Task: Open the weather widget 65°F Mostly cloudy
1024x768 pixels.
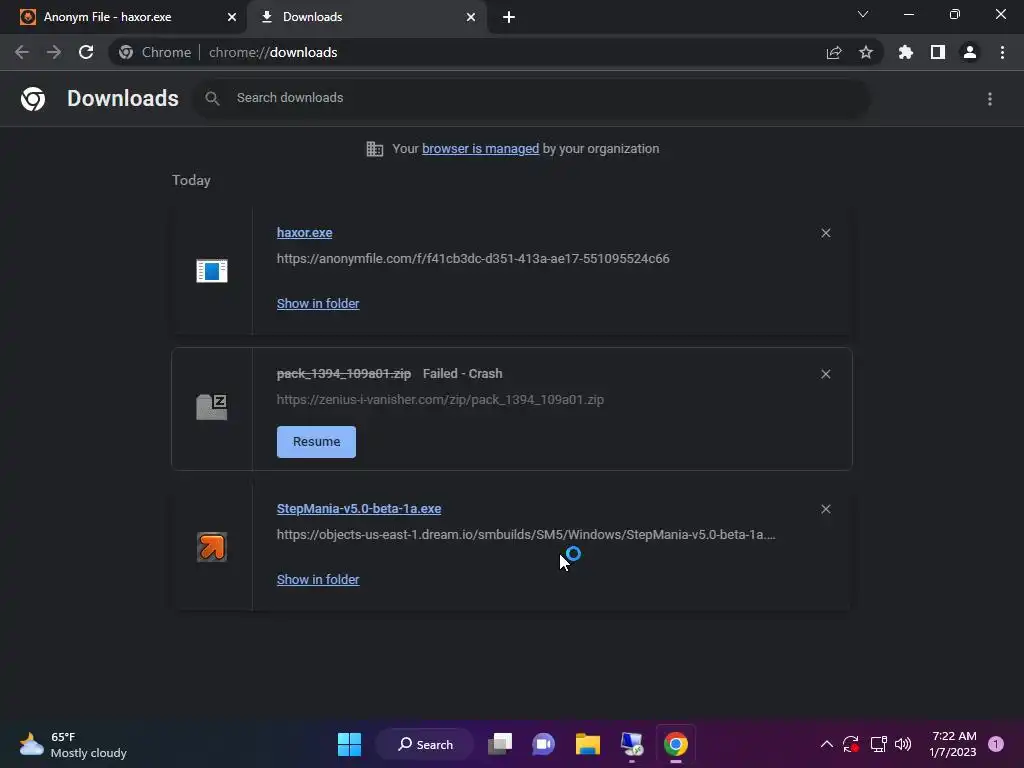Action: tap(73, 745)
